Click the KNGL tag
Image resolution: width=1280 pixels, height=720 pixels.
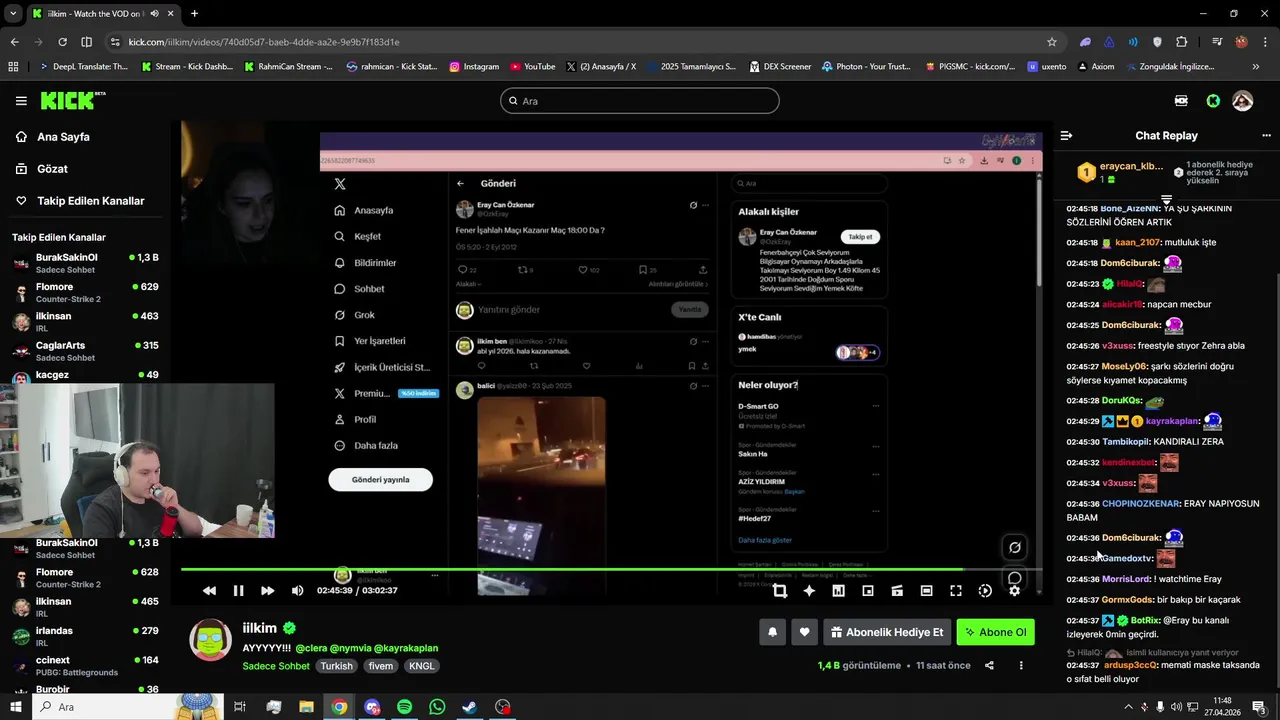click(422, 666)
